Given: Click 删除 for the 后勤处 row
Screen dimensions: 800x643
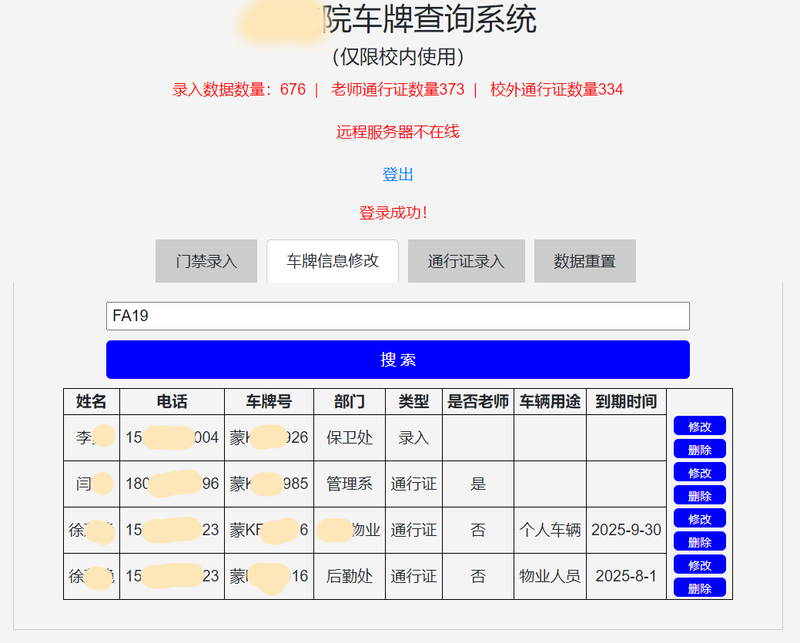Looking at the screenshot, I should 699,588.
